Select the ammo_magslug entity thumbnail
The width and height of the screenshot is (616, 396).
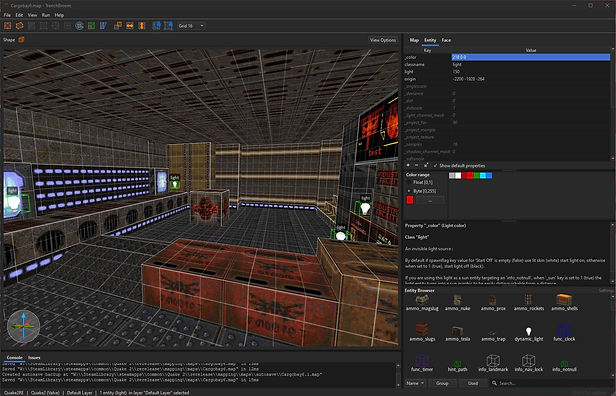point(422,302)
